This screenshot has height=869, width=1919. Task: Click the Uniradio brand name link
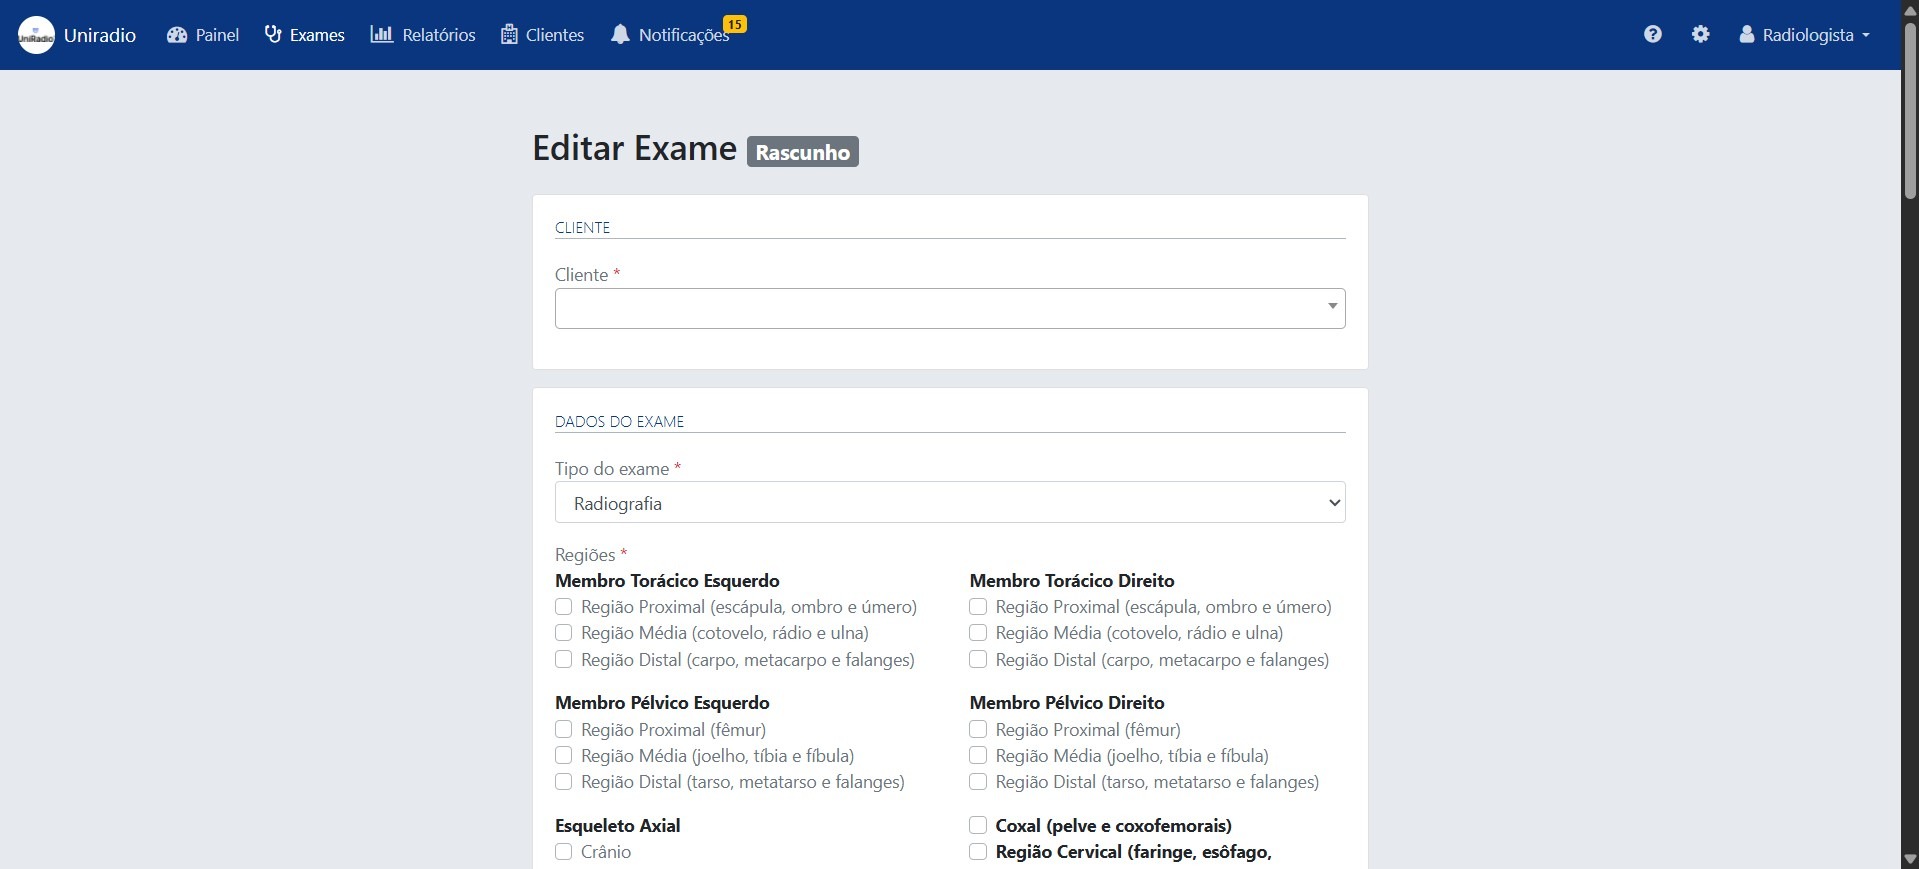(x=100, y=35)
